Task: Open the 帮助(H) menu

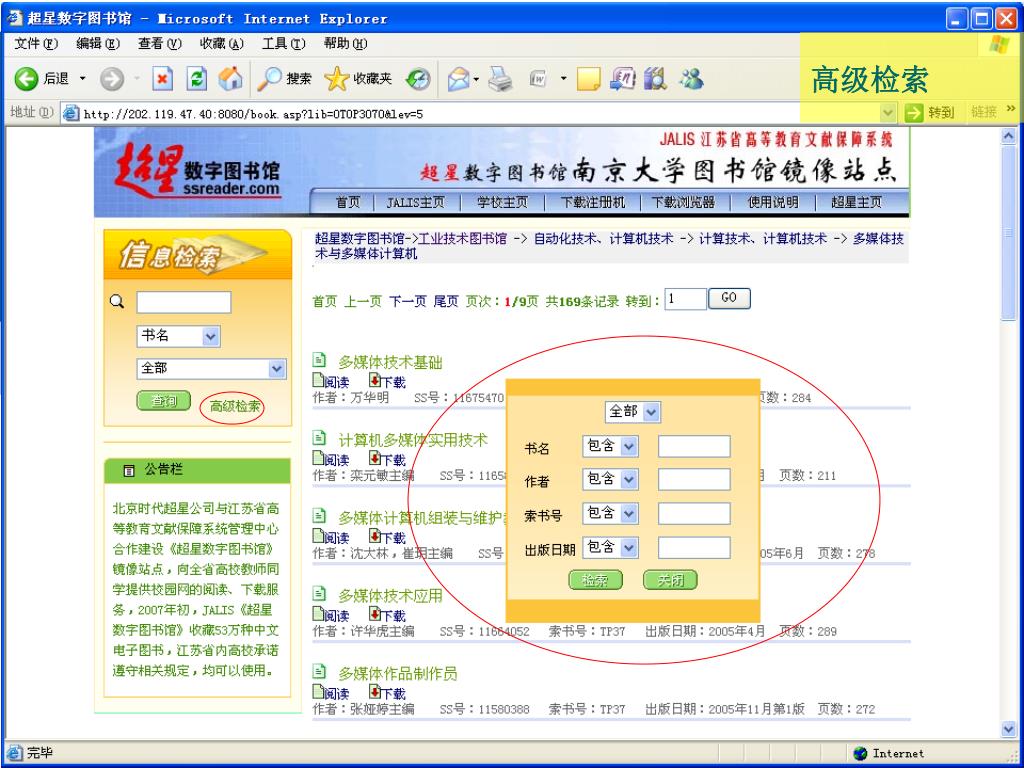Action: (x=345, y=44)
